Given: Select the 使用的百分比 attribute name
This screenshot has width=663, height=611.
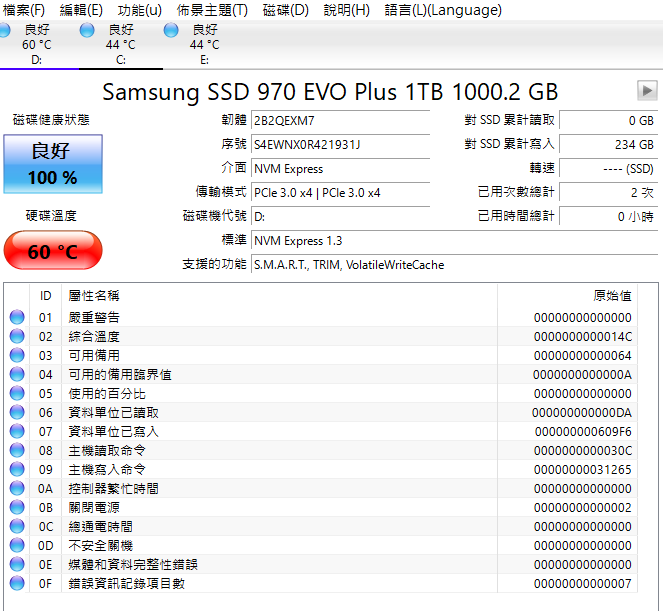Looking at the screenshot, I should (x=107, y=394).
